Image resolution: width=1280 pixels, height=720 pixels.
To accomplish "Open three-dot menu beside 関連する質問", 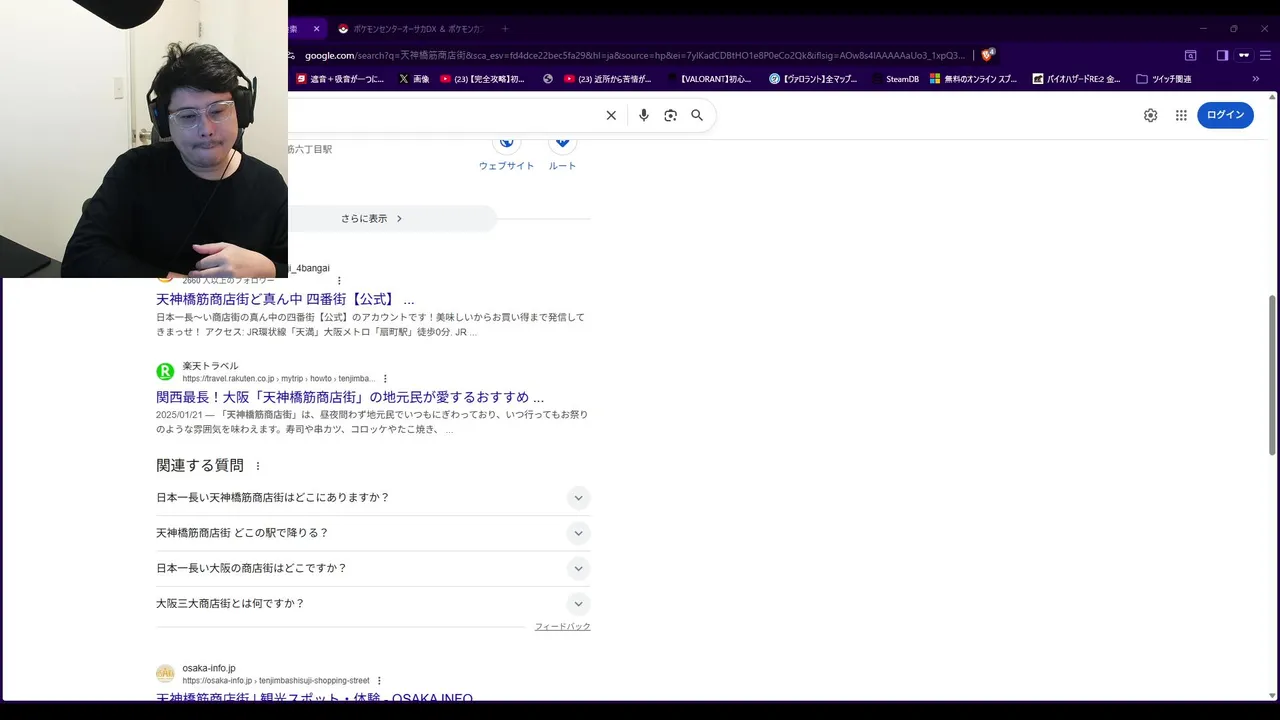I will [258, 466].
